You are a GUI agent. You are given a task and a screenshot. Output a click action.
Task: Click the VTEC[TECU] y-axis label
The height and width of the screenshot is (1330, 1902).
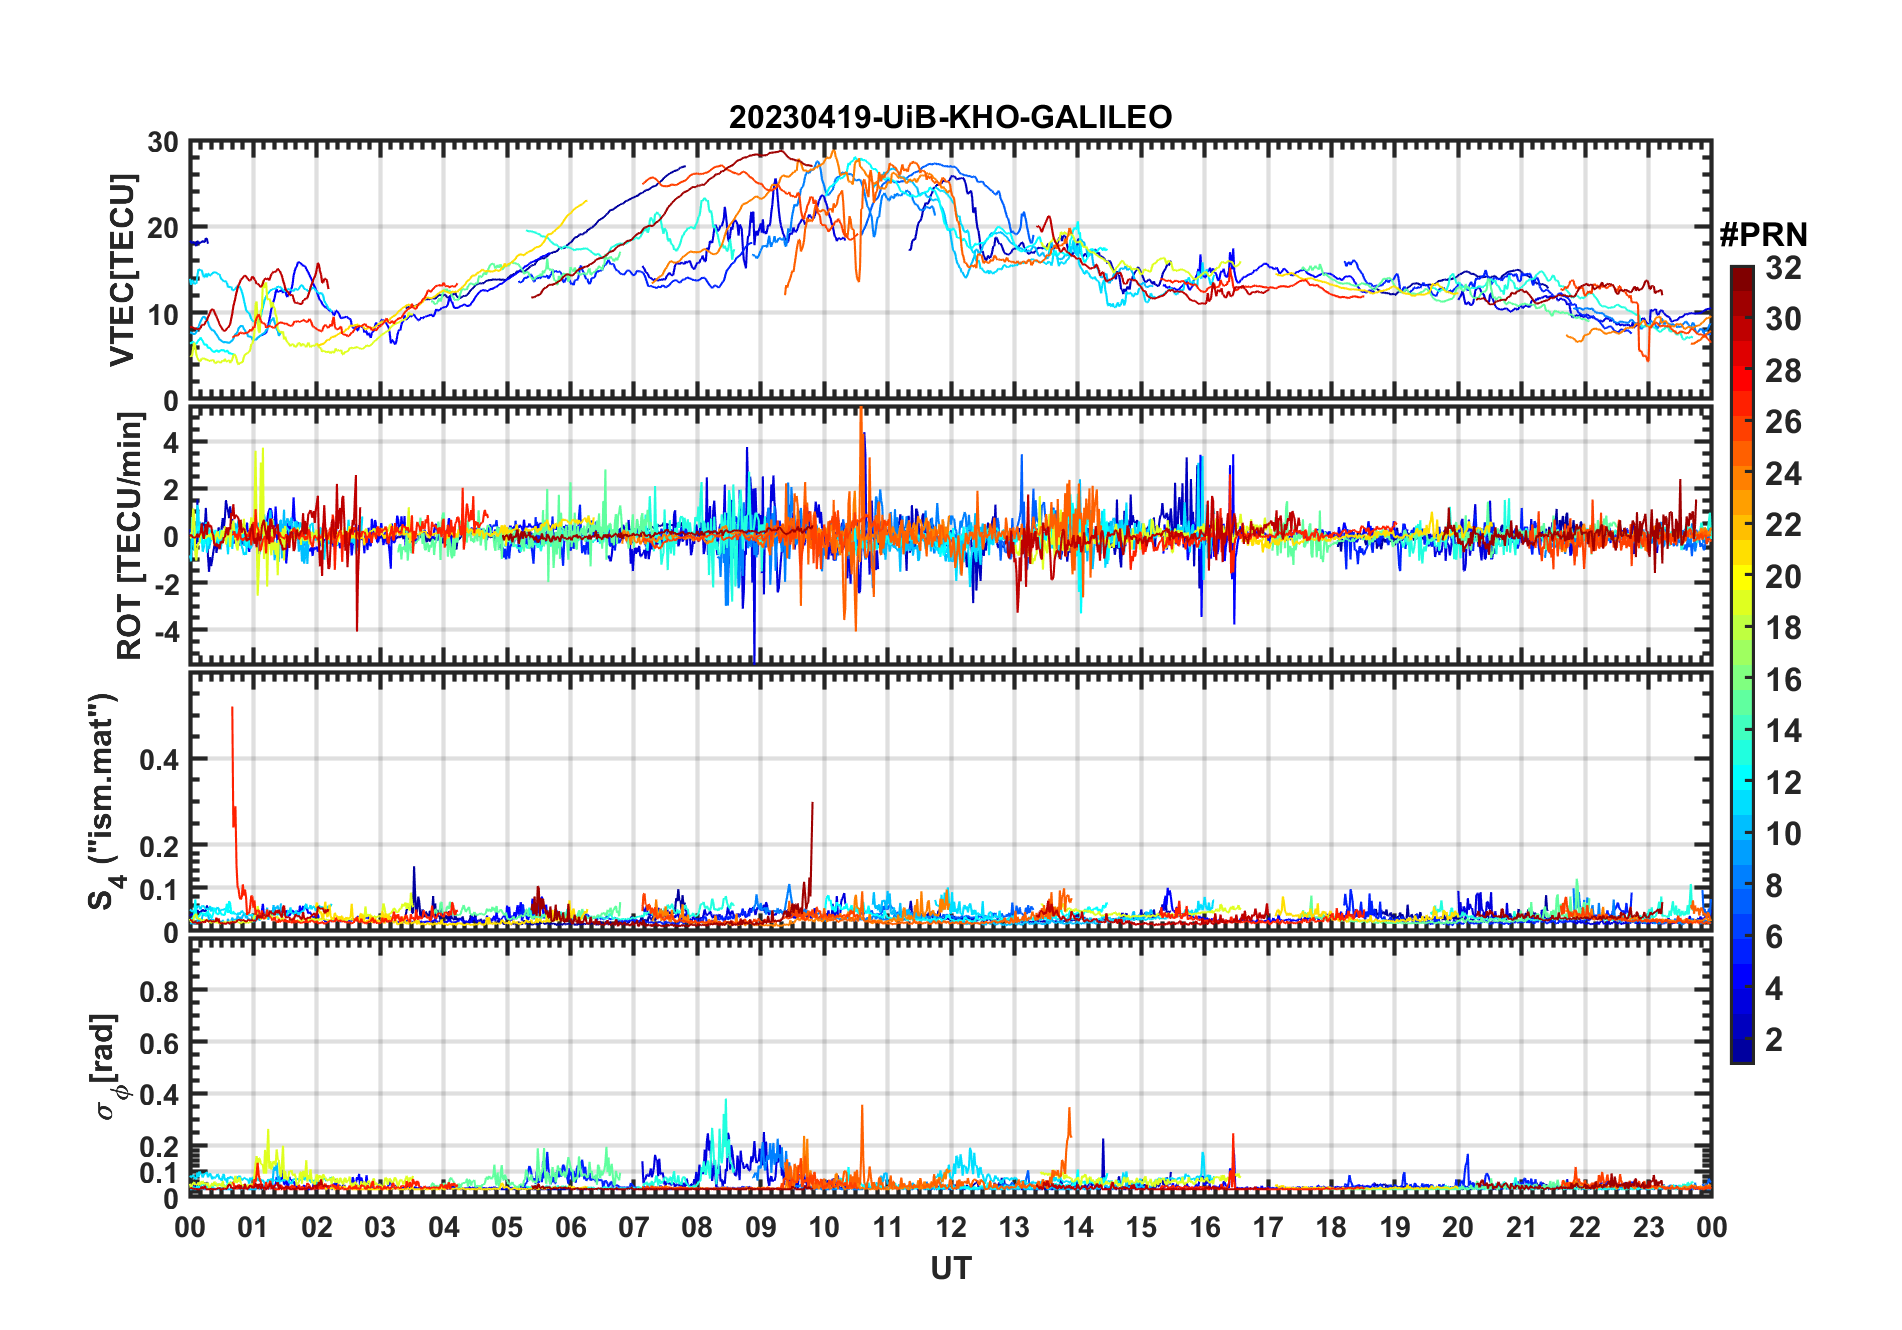click(x=121, y=270)
